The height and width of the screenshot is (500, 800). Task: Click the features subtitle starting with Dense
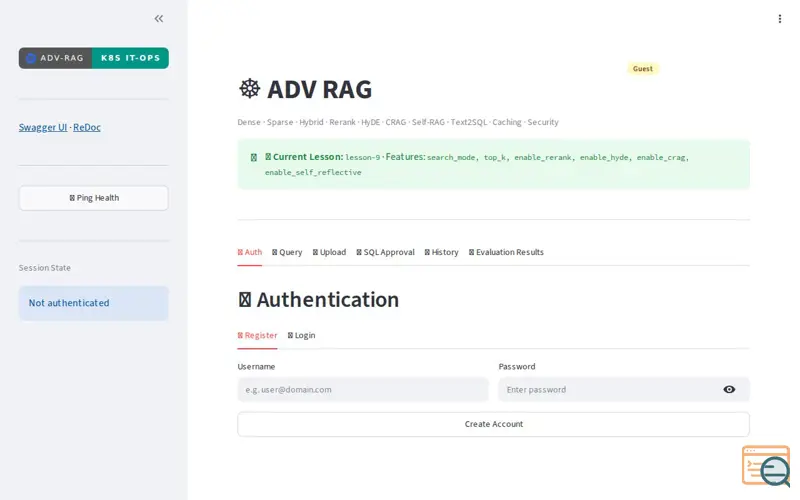[x=398, y=122]
